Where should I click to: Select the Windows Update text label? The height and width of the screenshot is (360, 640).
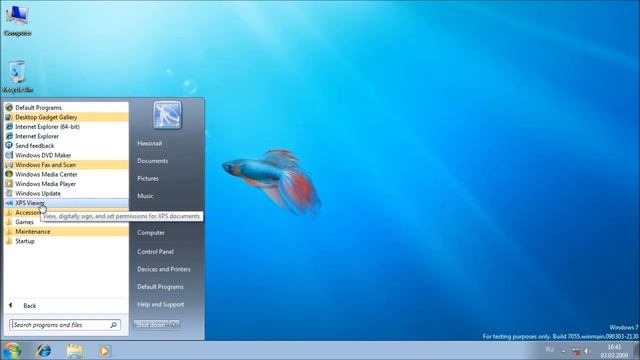coord(38,193)
